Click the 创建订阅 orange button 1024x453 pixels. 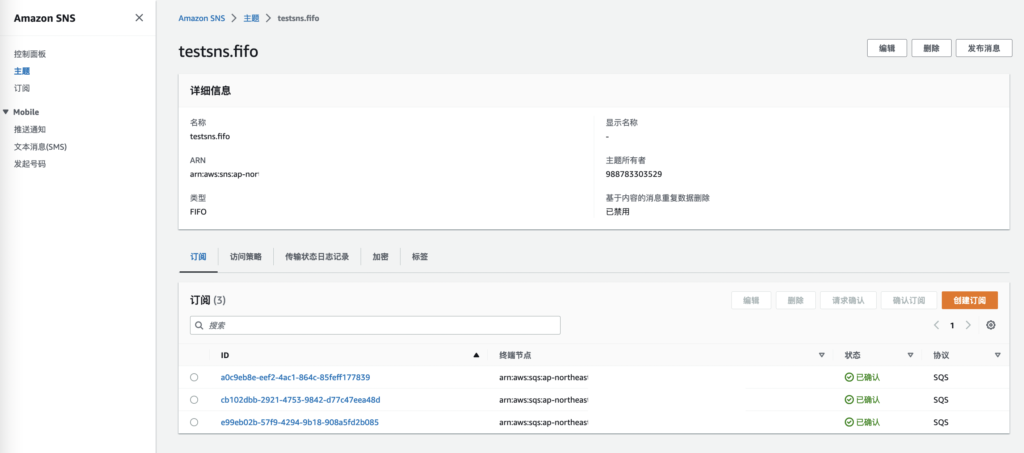coord(970,300)
